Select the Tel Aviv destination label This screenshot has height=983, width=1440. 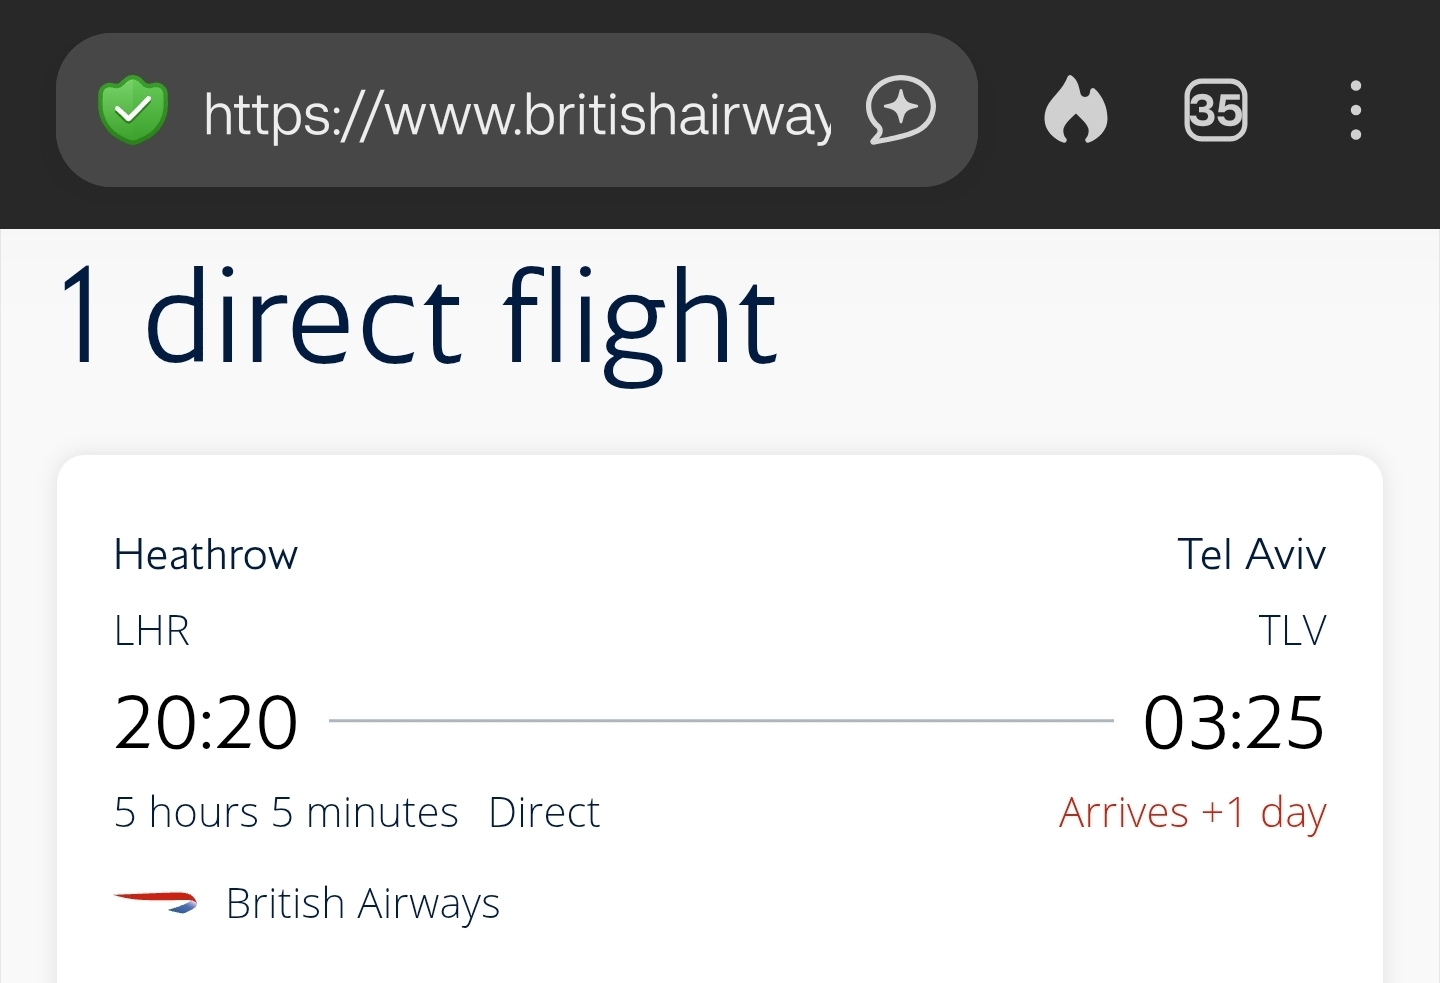[x=1251, y=555]
